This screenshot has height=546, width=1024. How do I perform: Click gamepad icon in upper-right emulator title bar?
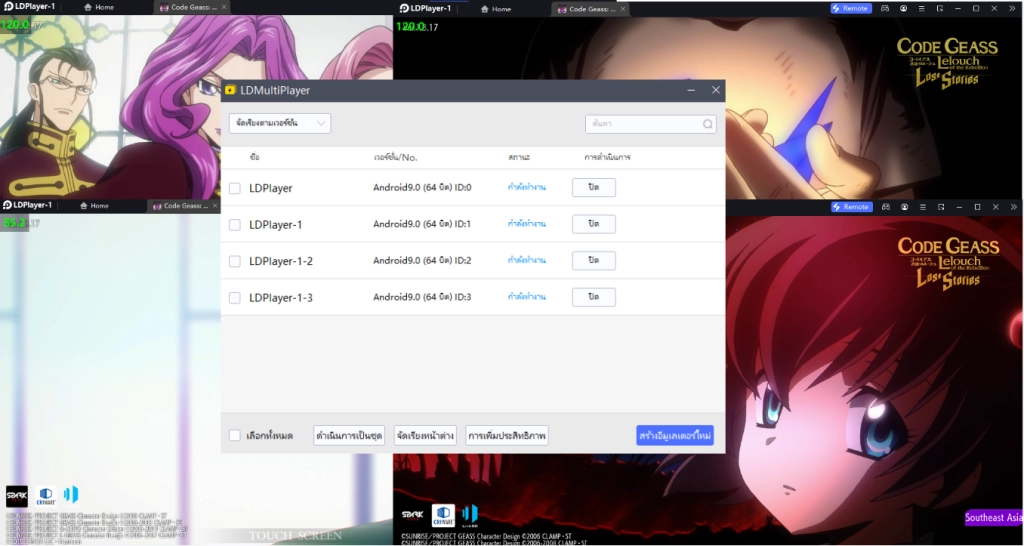point(884,8)
